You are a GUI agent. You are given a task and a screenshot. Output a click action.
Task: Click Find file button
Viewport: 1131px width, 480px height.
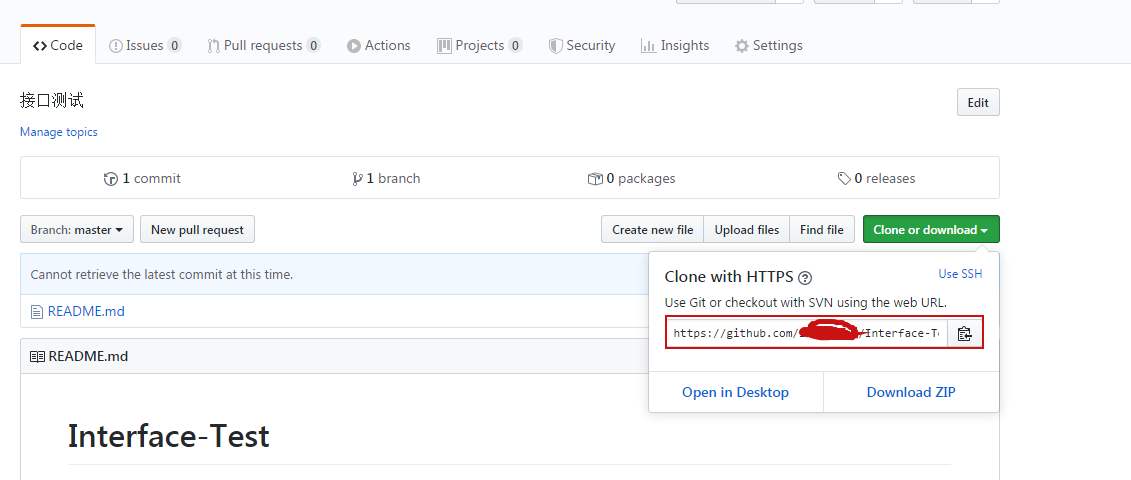[x=822, y=230]
